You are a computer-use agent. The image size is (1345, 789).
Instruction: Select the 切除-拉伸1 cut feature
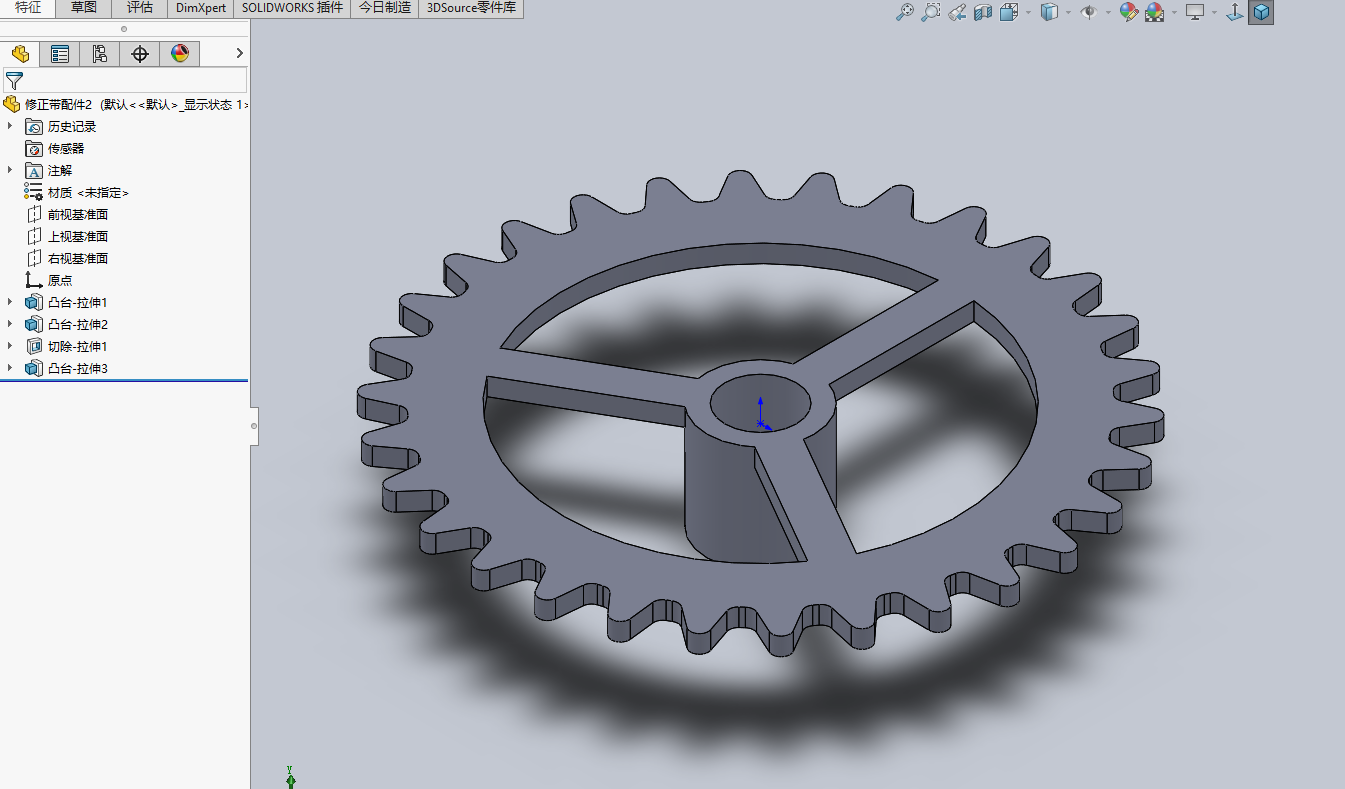77,347
